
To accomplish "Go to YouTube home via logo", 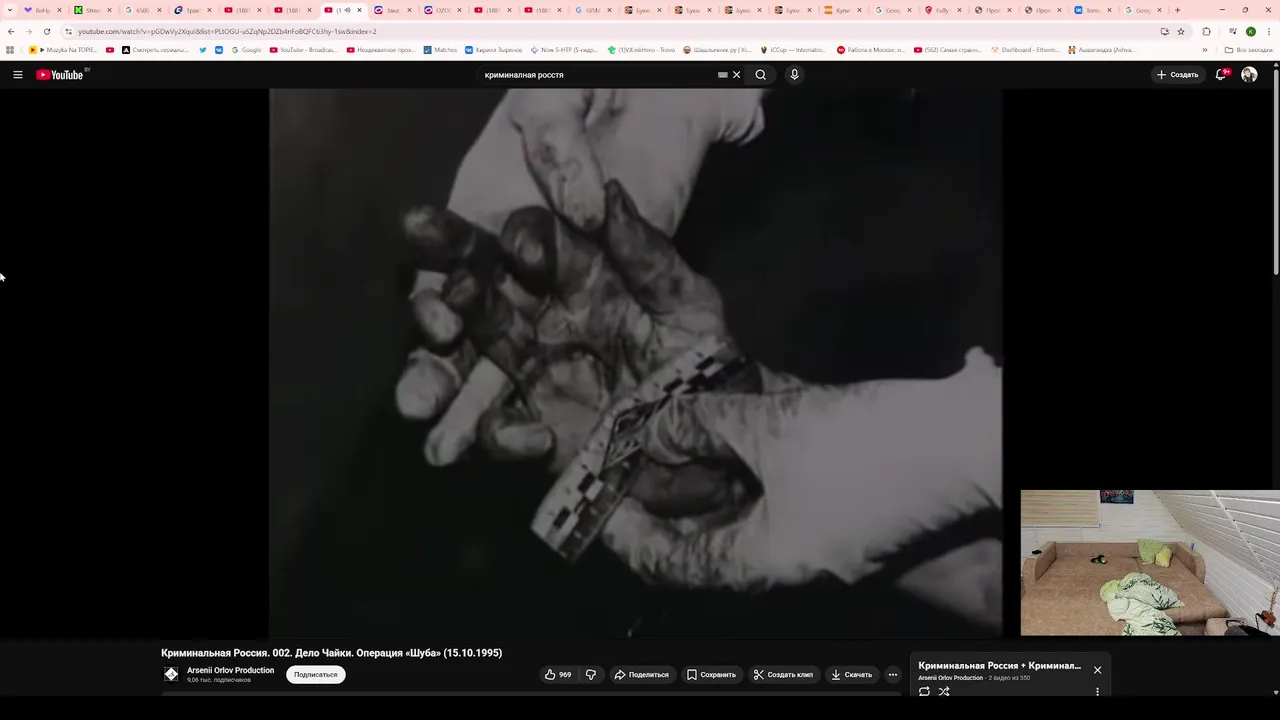I will pyautogui.click(x=62, y=75).
